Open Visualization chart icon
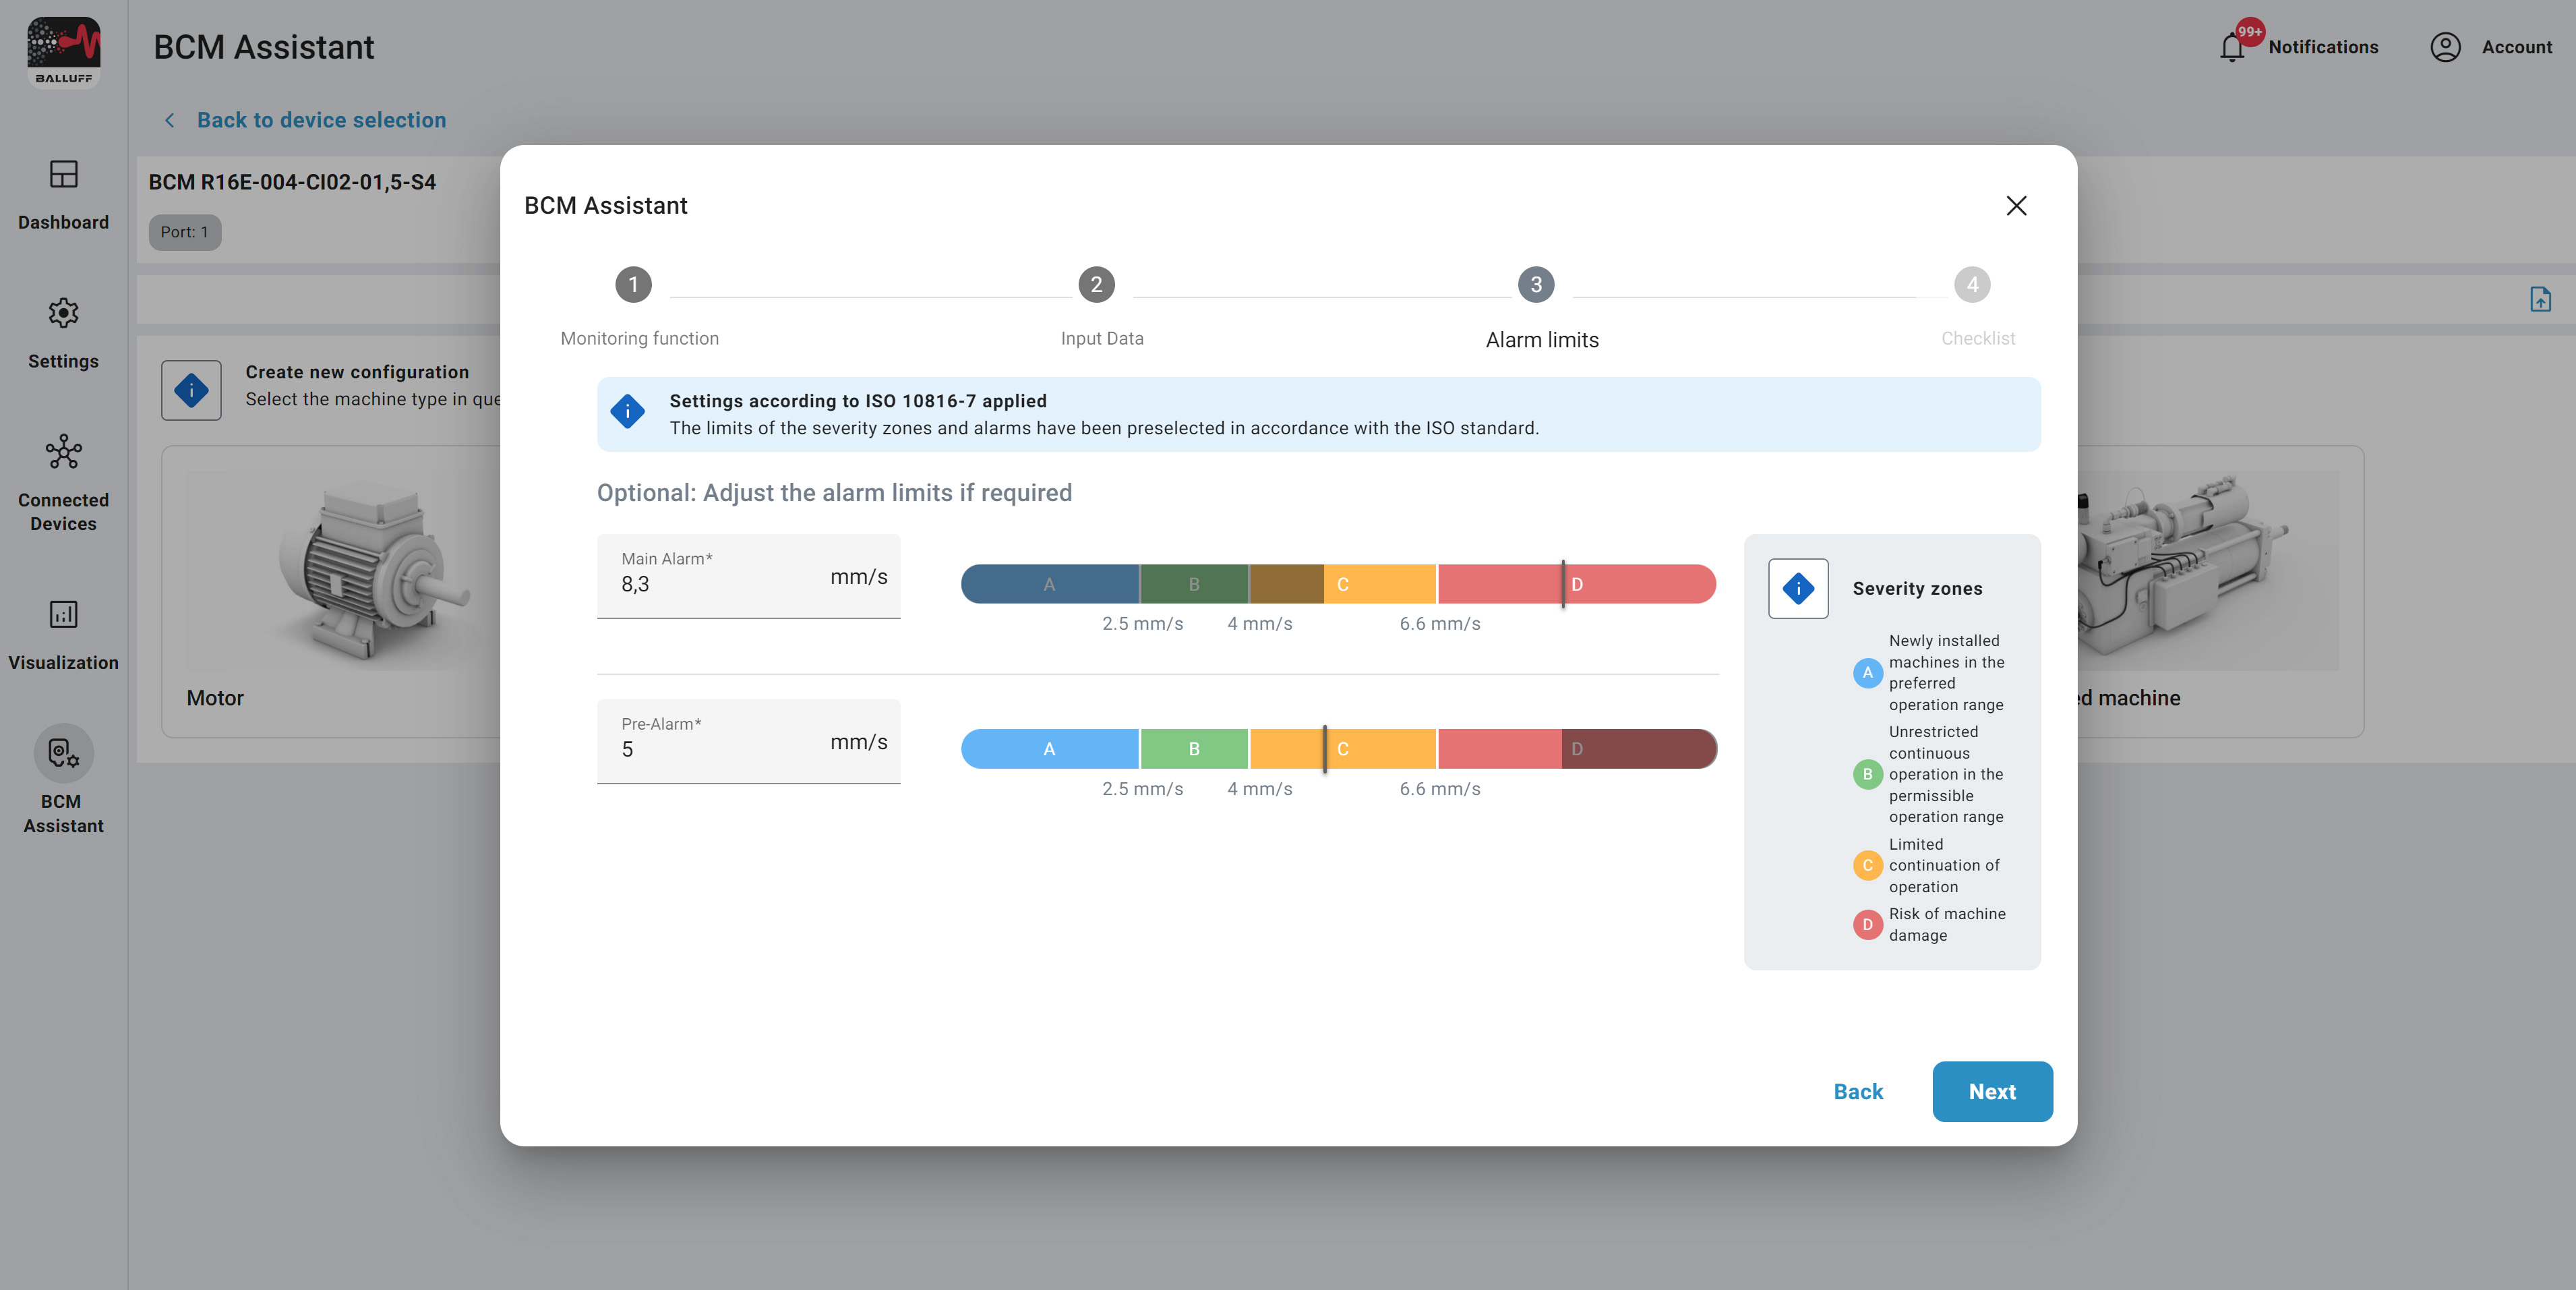 [x=63, y=614]
